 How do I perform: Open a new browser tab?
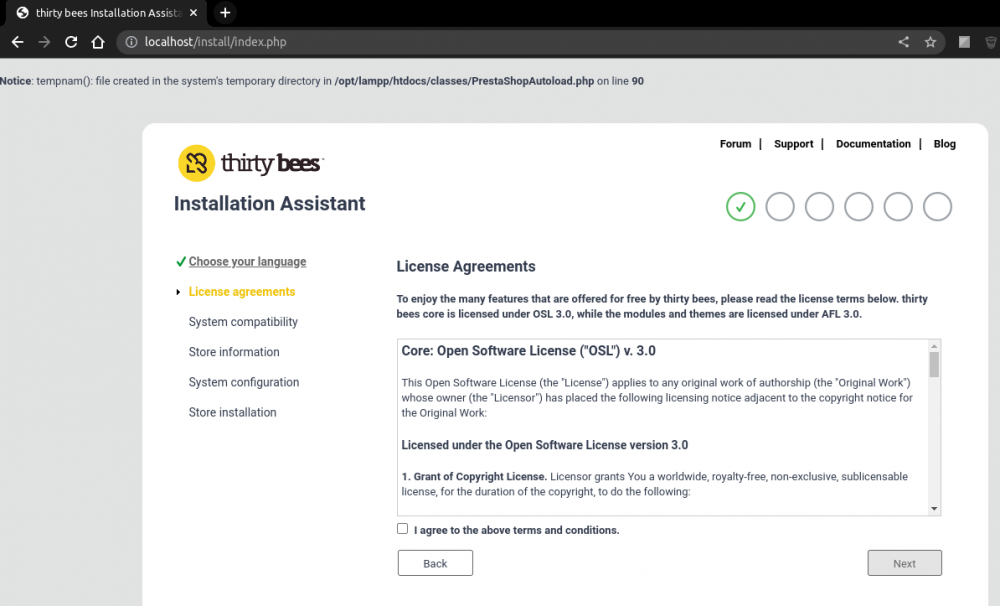click(225, 13)
